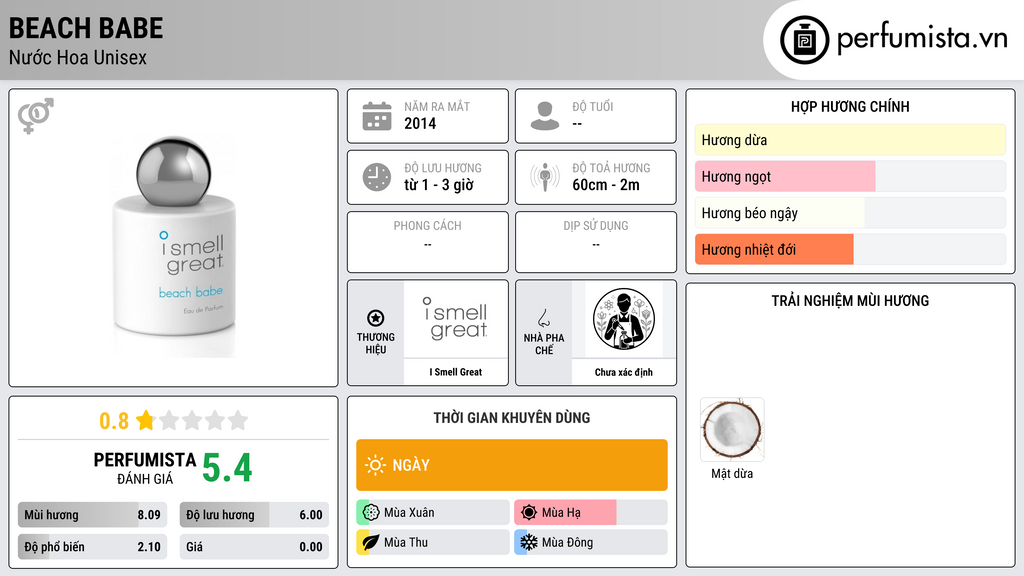The image size is (1024, 576).
Task: Click the sillage icon beside Độ toả hương
Action: [x=545, y=177]
